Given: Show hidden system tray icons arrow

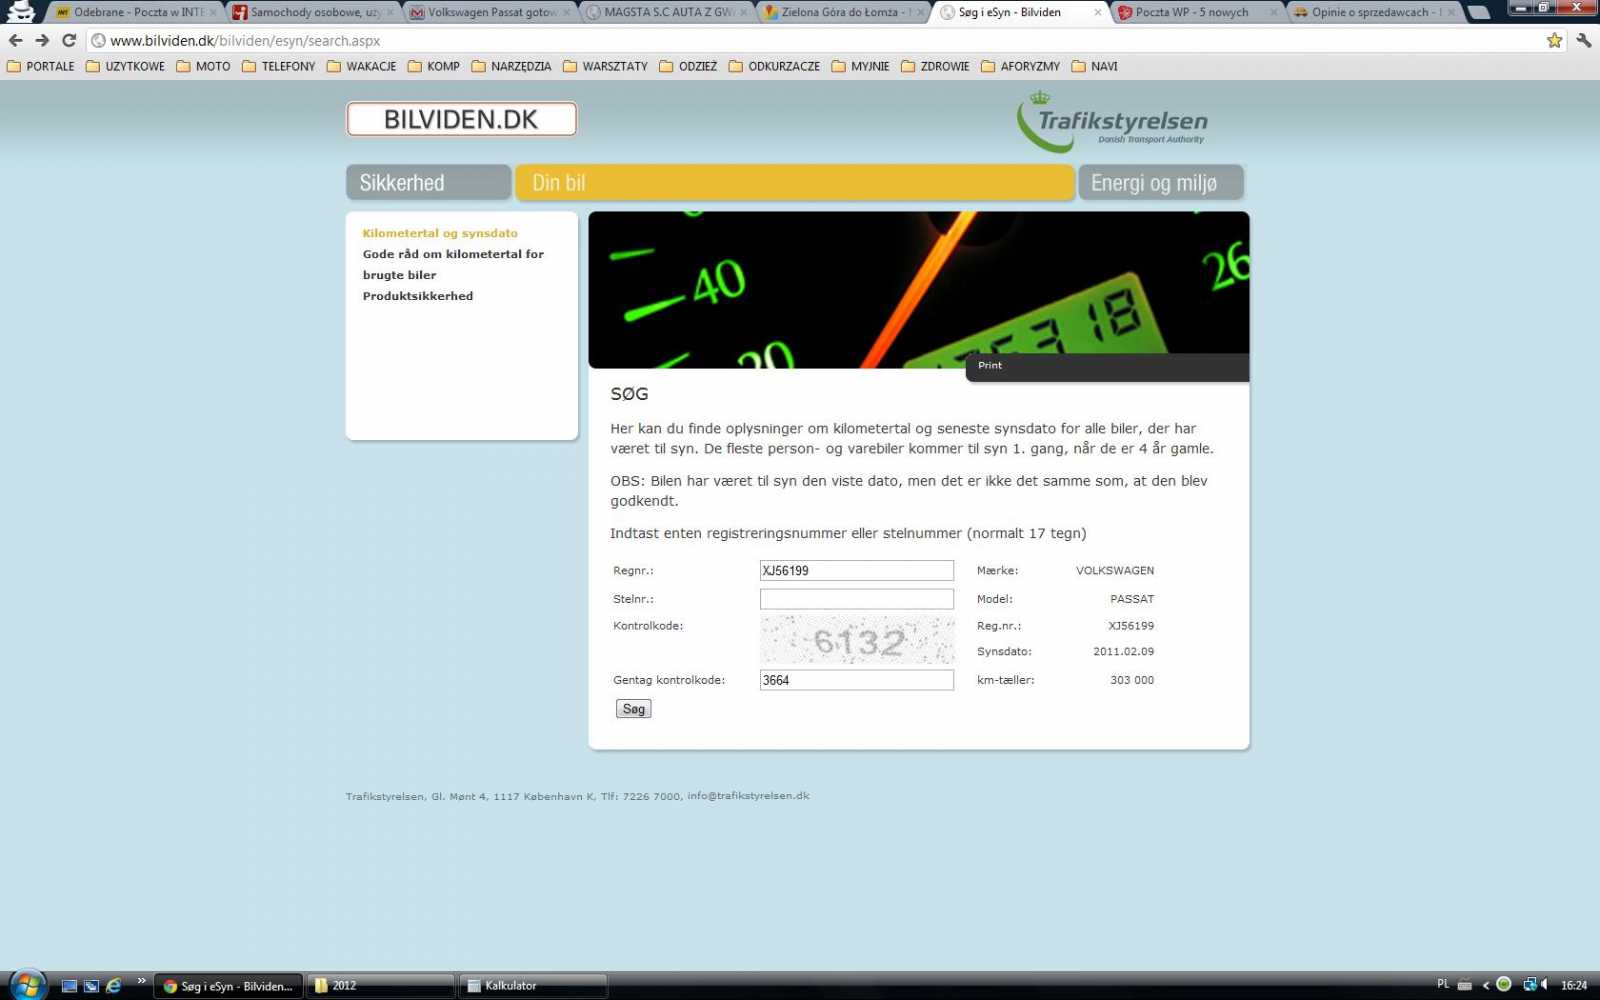Looking at the screenshot, I should click(1485, 985).
